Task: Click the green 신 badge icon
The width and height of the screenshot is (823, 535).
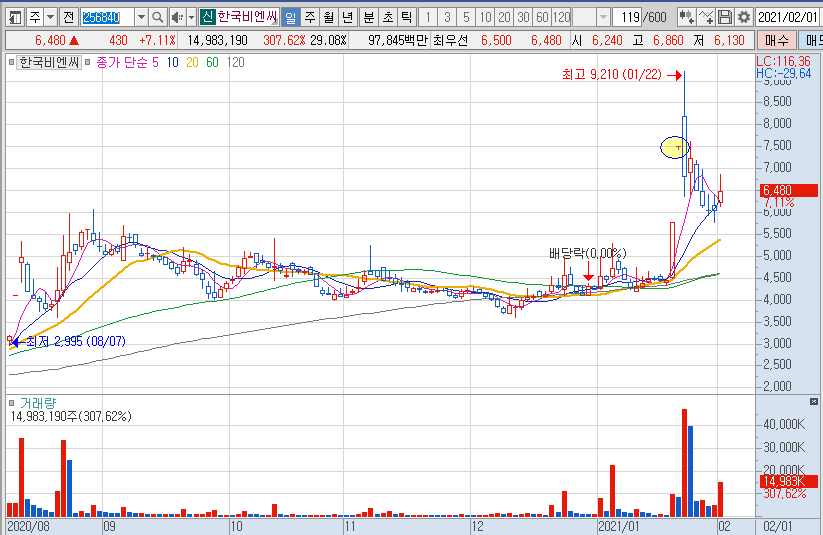Action: [x=205, y=17]
